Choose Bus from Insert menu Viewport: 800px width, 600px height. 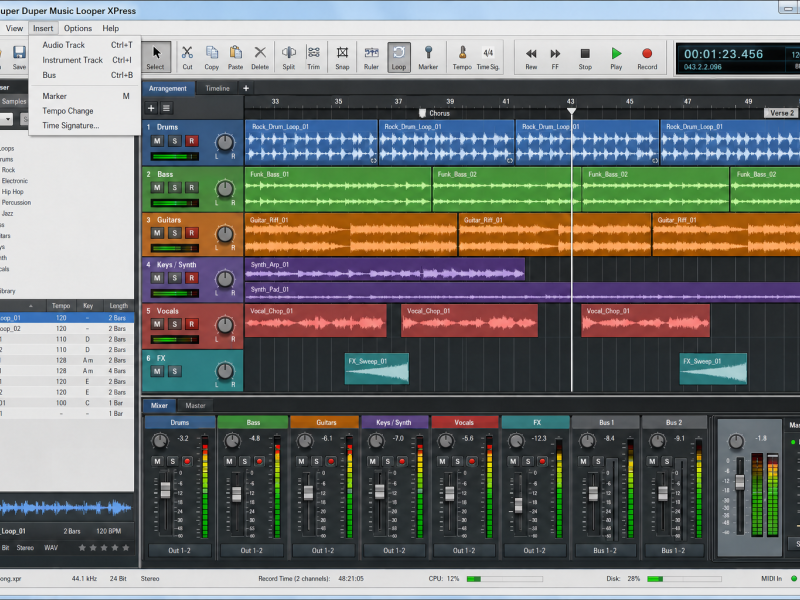[x=87, y=75]
